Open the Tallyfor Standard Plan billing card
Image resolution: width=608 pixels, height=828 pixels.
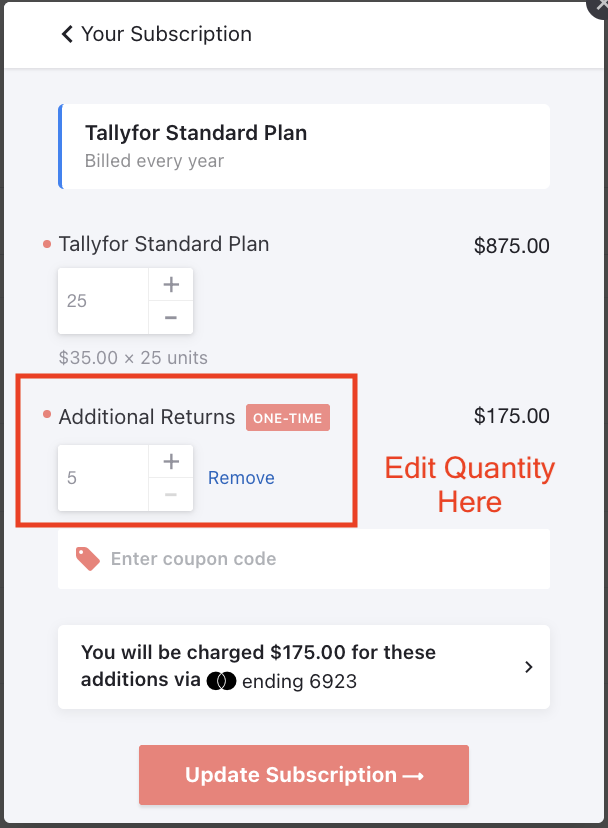(304, 146)
